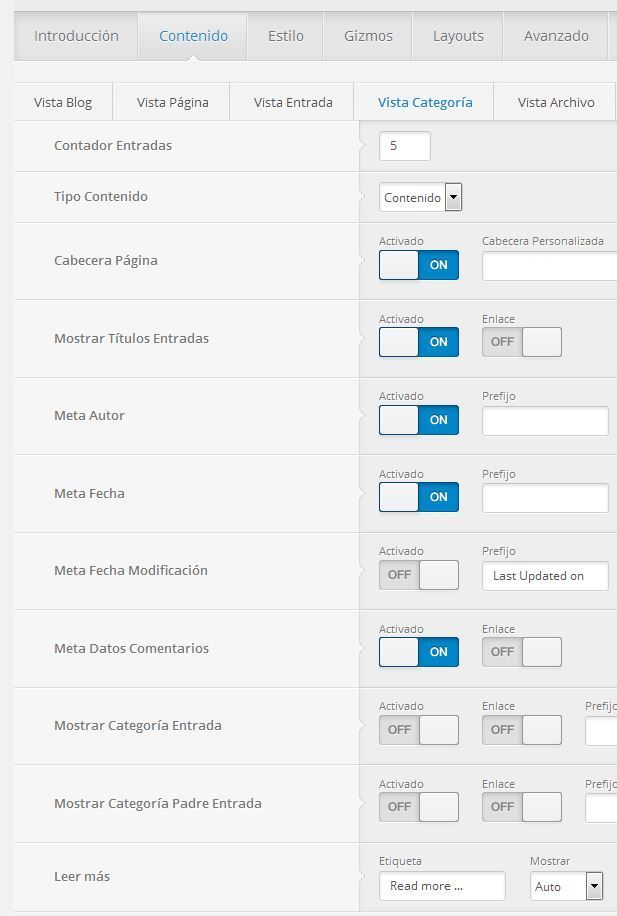Click the Contador Entradas number field
This screenshot has width=617, height=916.
coord(404,146)
